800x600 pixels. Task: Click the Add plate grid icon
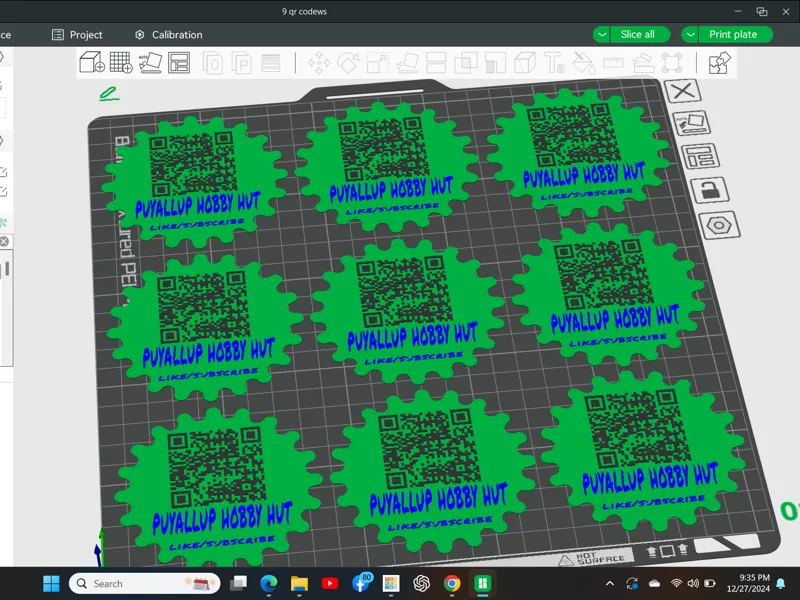(x=121, y=63)
